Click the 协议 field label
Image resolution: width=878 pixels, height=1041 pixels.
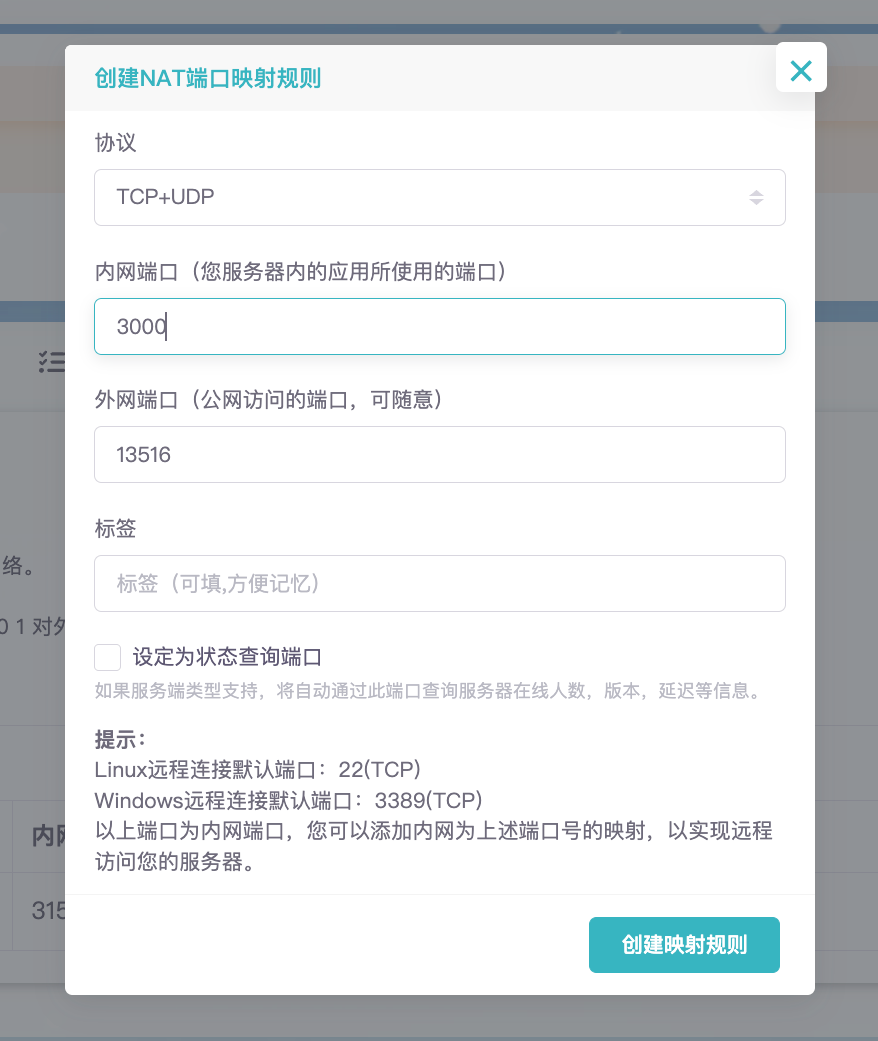point(115,143)
